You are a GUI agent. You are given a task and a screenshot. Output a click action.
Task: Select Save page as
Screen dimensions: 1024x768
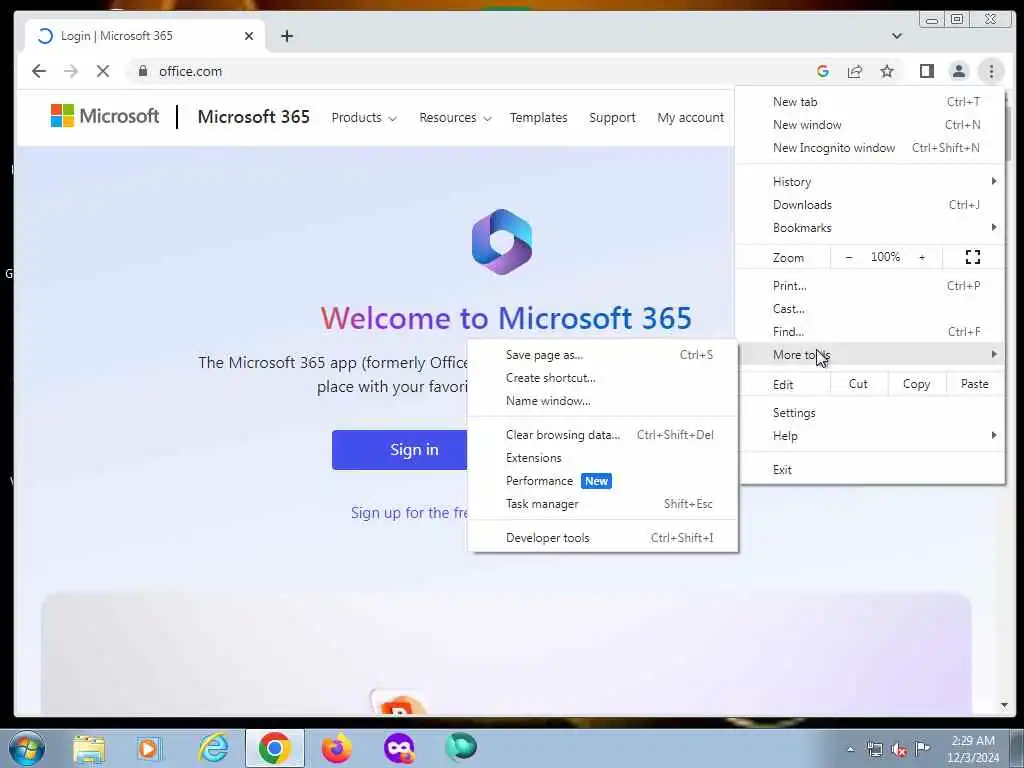point(603,355)
